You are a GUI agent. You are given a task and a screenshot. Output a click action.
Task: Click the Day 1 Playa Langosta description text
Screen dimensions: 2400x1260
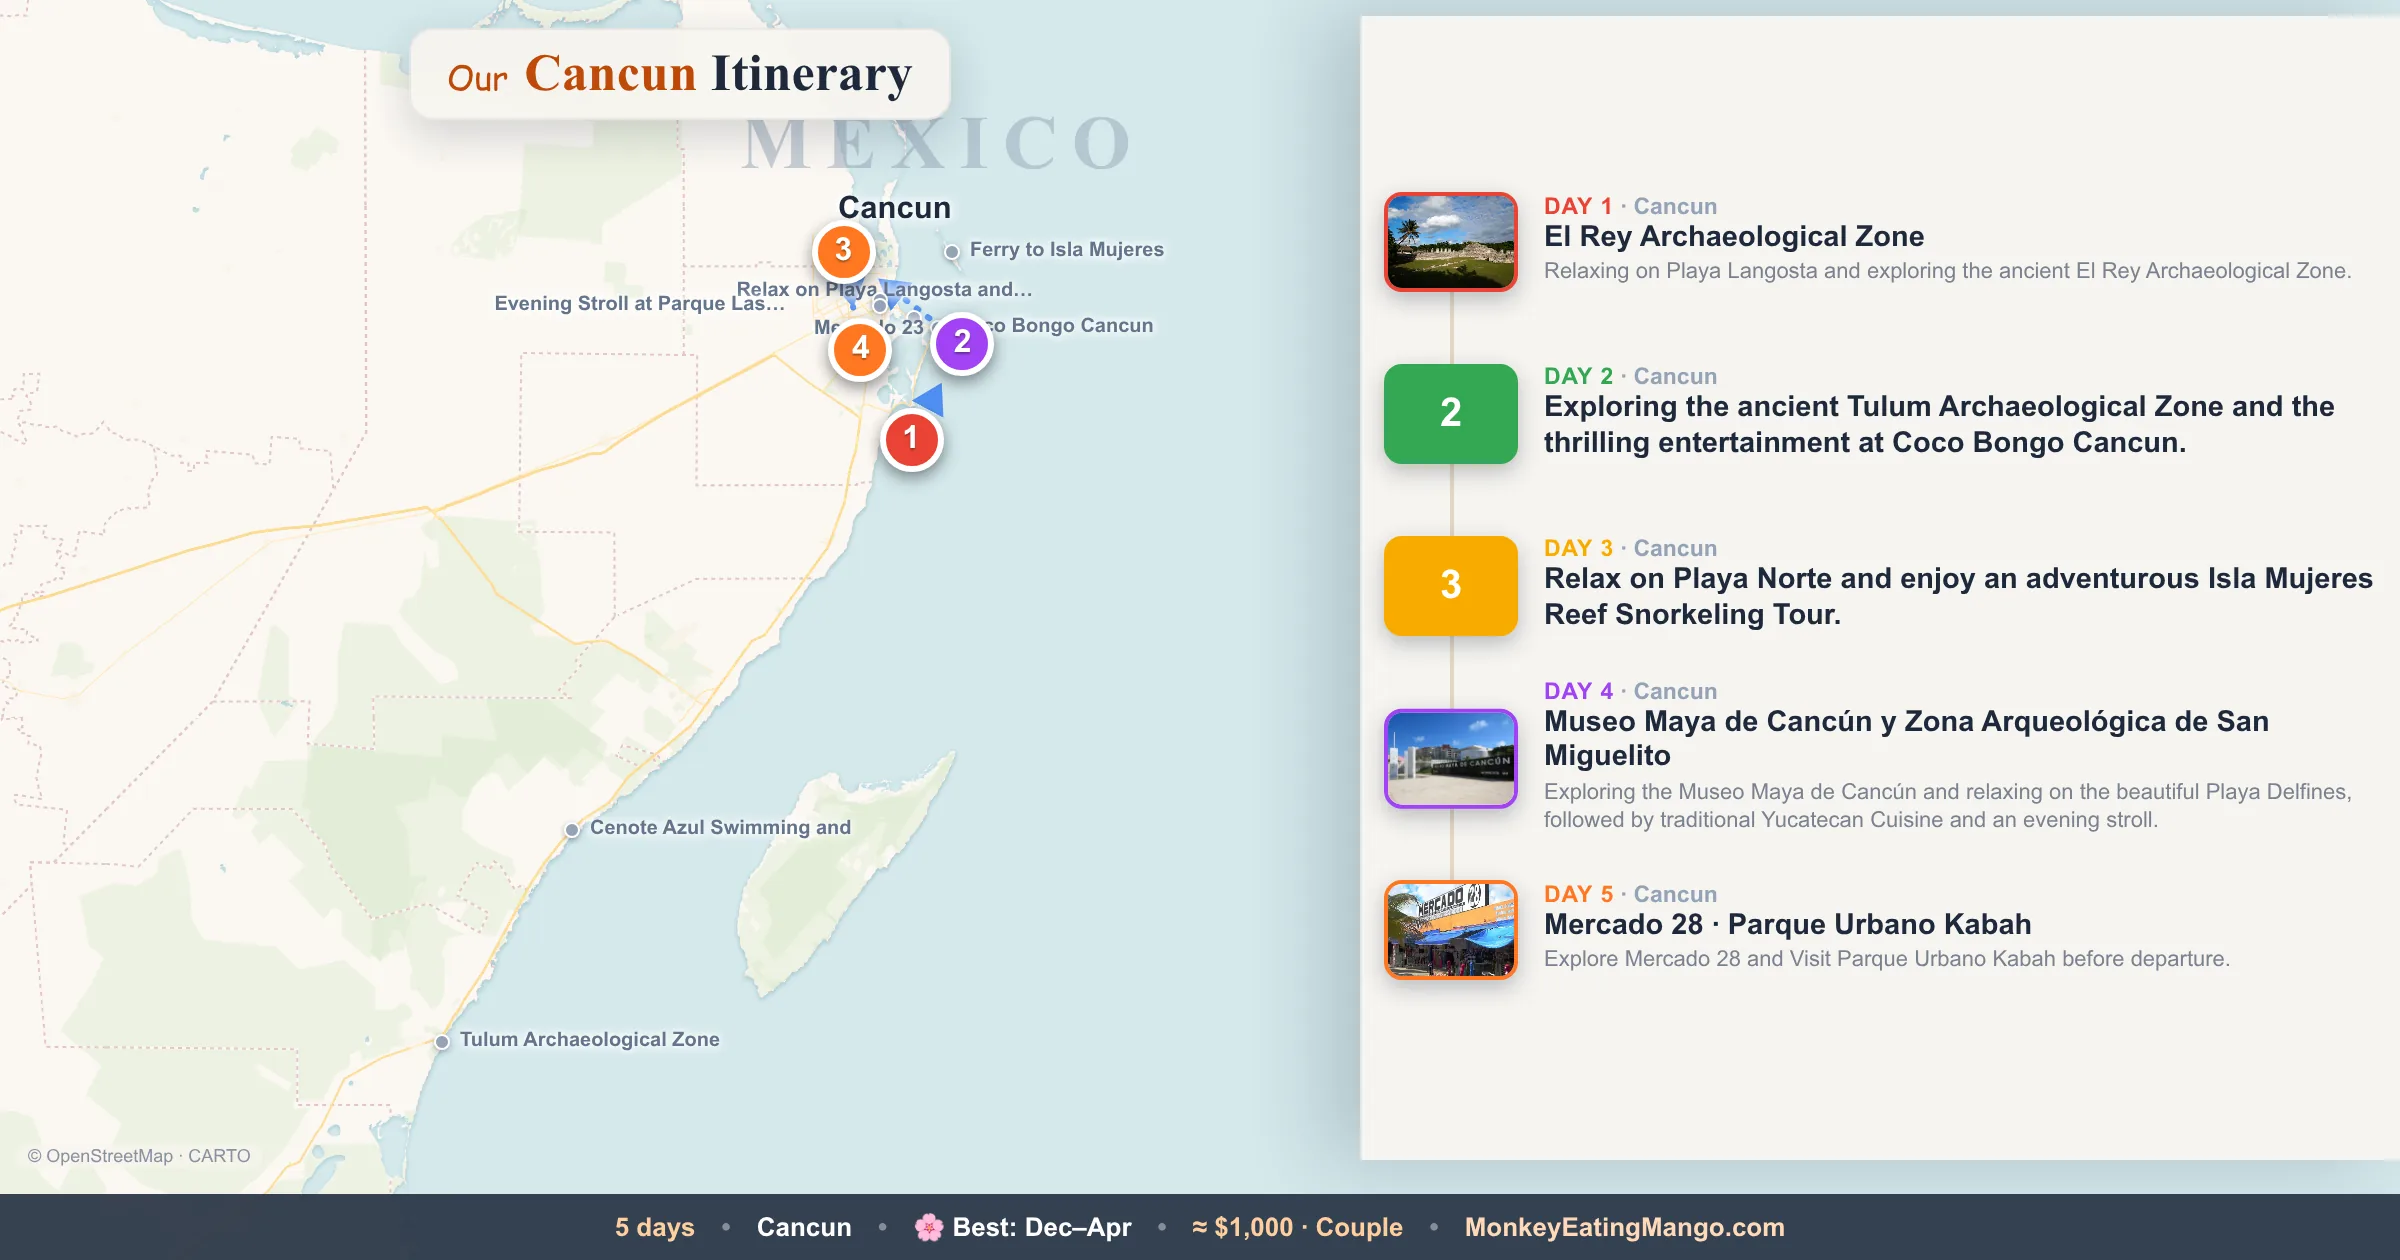[1947, 271]
